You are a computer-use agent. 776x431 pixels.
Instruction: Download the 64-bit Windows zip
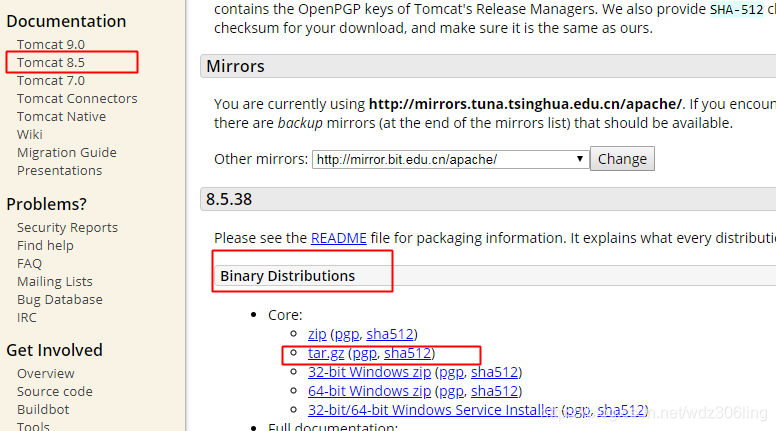(369, 391)
